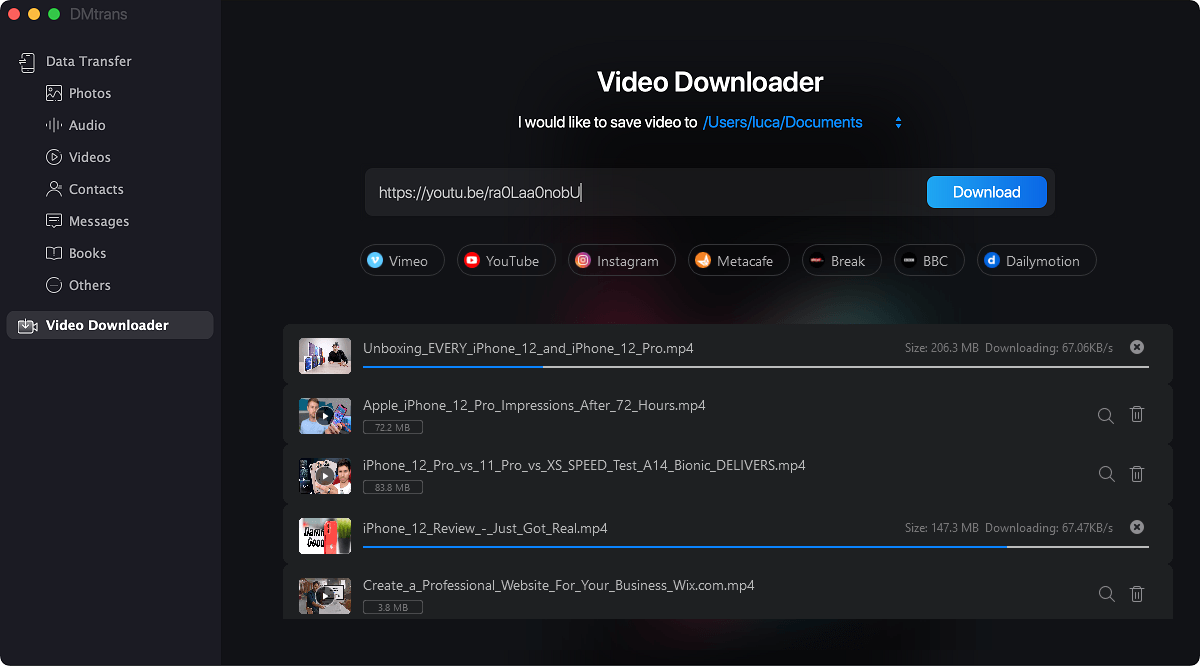Click the Download button
The height and width of the screenshot is (666, 1200).
pyautogui.click(x=987, y=192)
